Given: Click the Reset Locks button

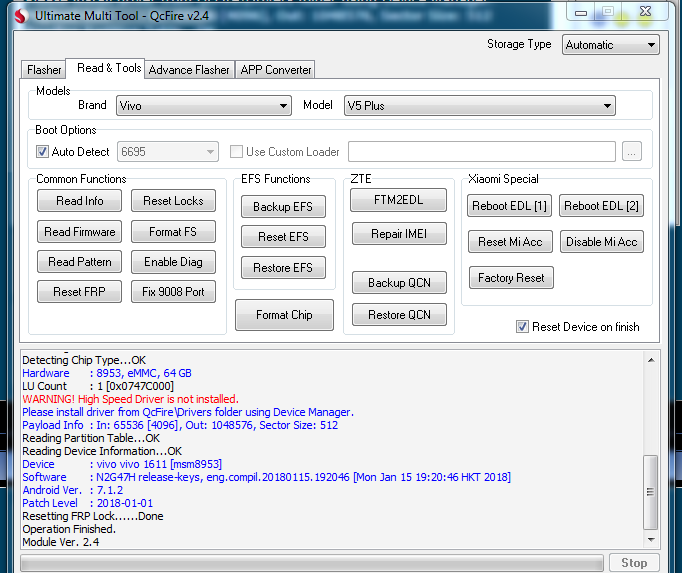Looking at the screenshot, I should (x=173, y=201).
